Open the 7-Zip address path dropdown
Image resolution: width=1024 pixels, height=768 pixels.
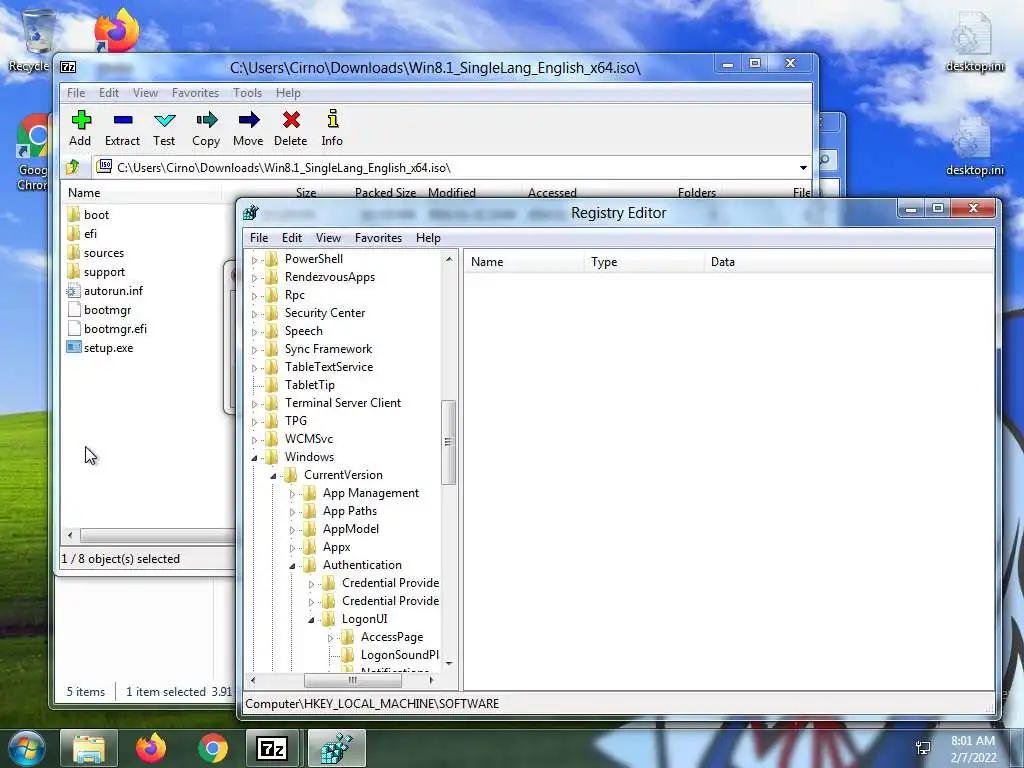[x=803, y=168]
